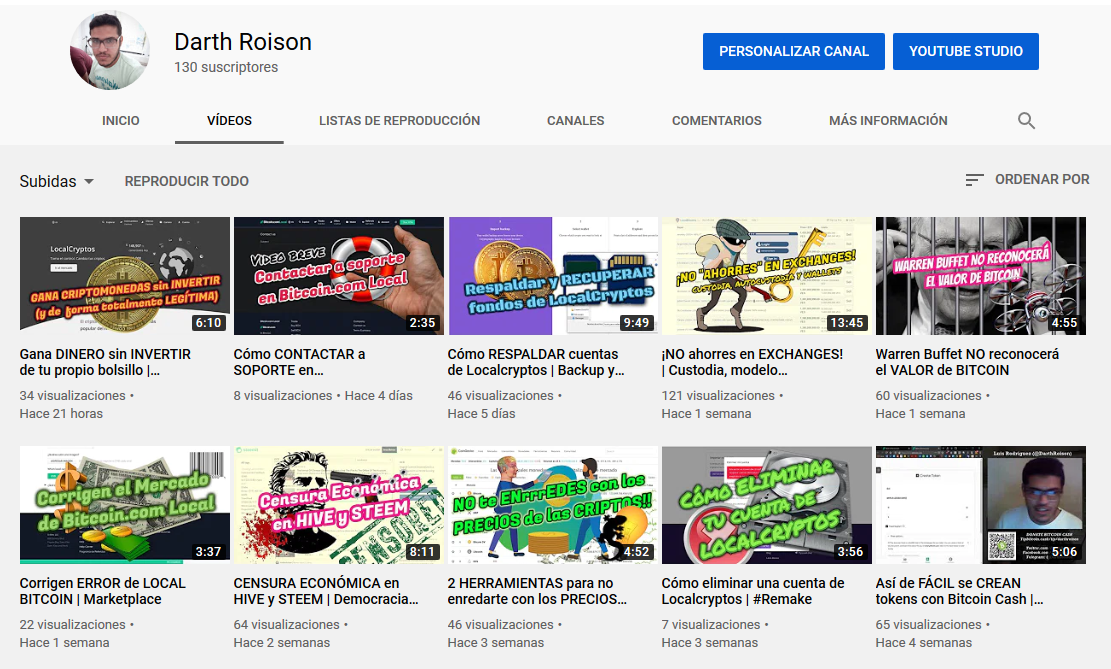Open the 'Cómo eliminar tu cuenta' thumbnail
1111x669 pixels.
click(767, 505)
